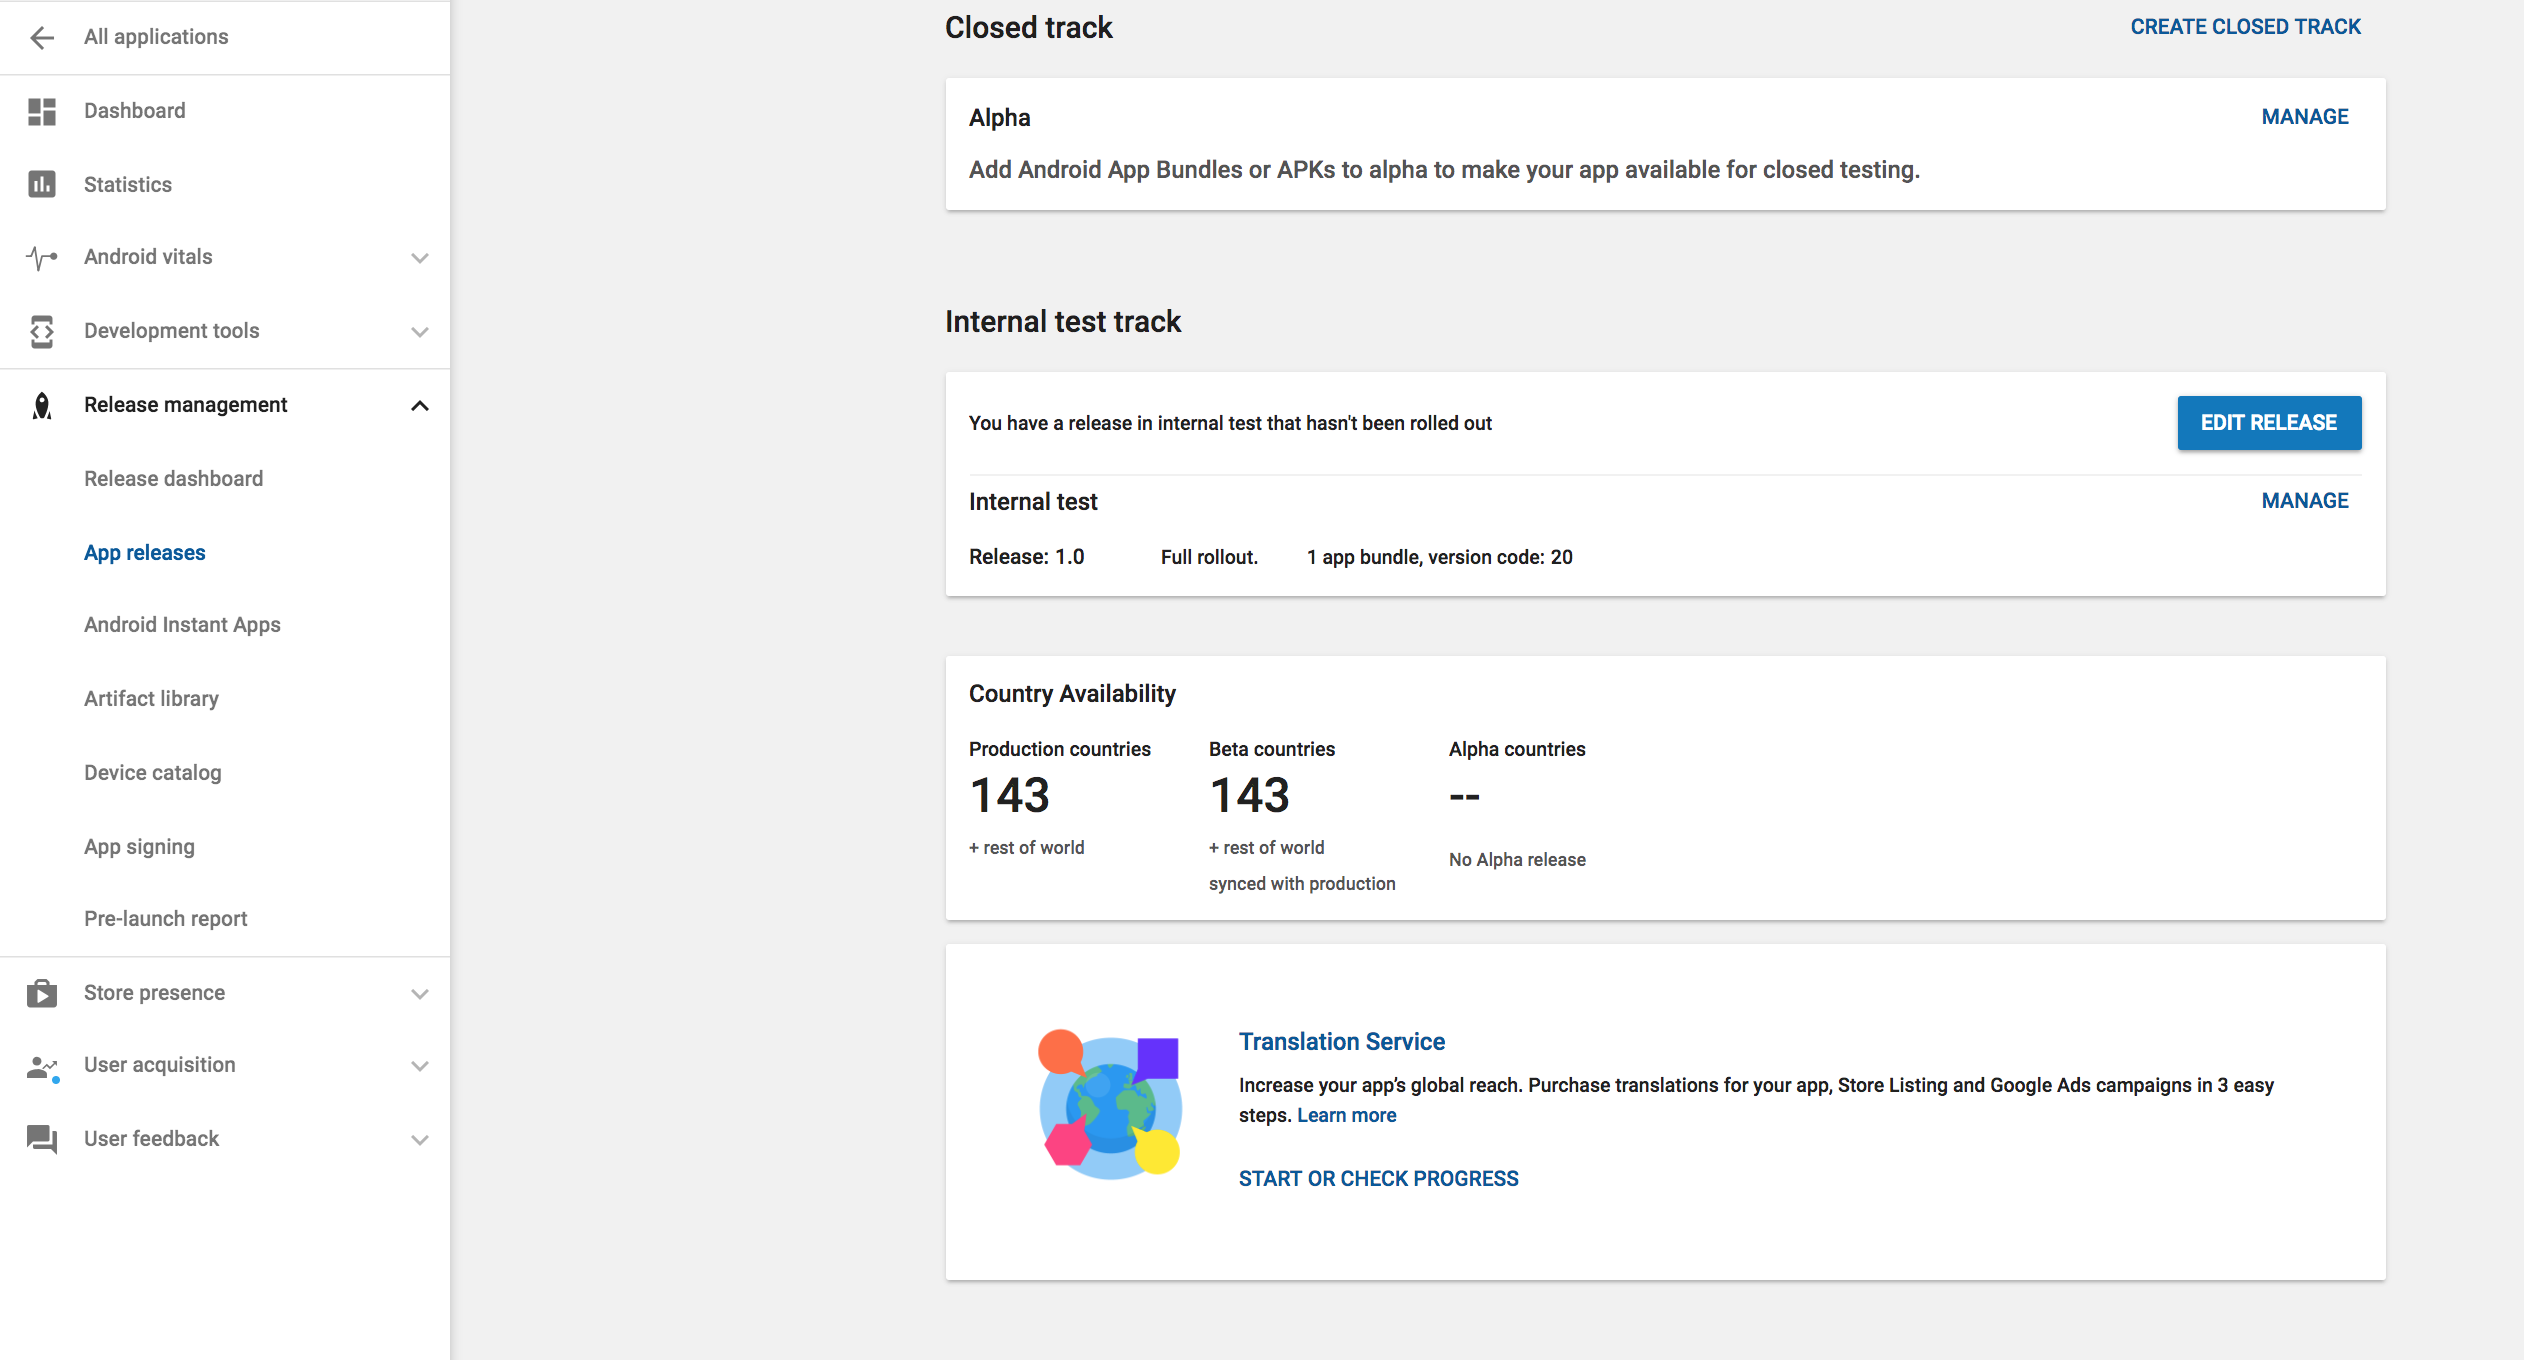Select Release management in sidebar
Viewport: 2524px width, 1360px height.
click(185, 405)
